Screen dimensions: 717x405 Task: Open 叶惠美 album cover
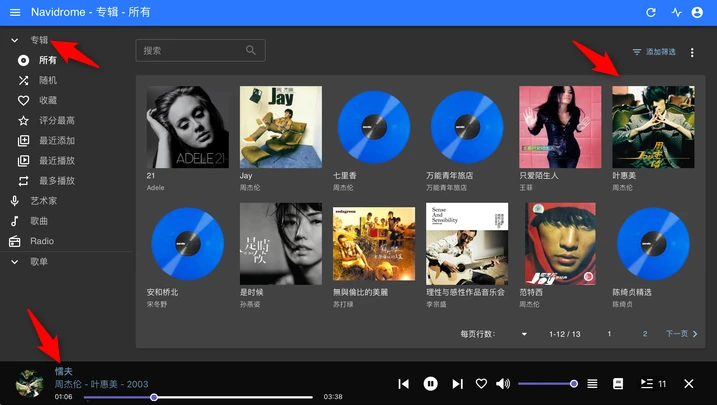pyautogui.click(x=653, y=127)
